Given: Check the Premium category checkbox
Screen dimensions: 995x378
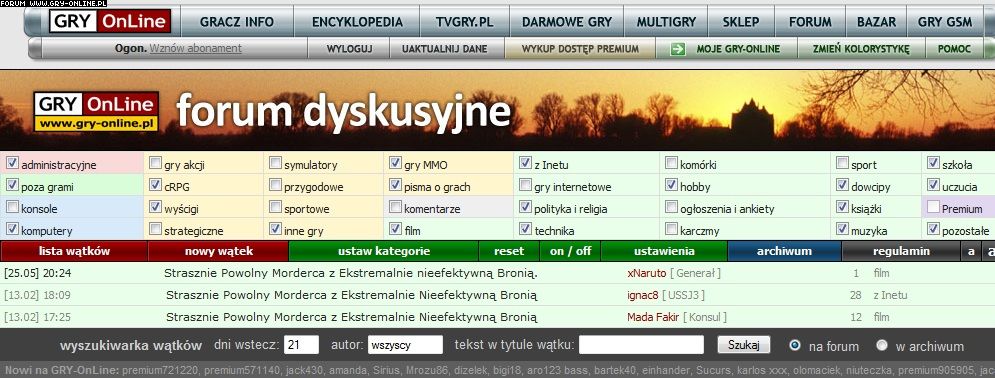Looking at the screenshot, I should click(x=933, y=207).
